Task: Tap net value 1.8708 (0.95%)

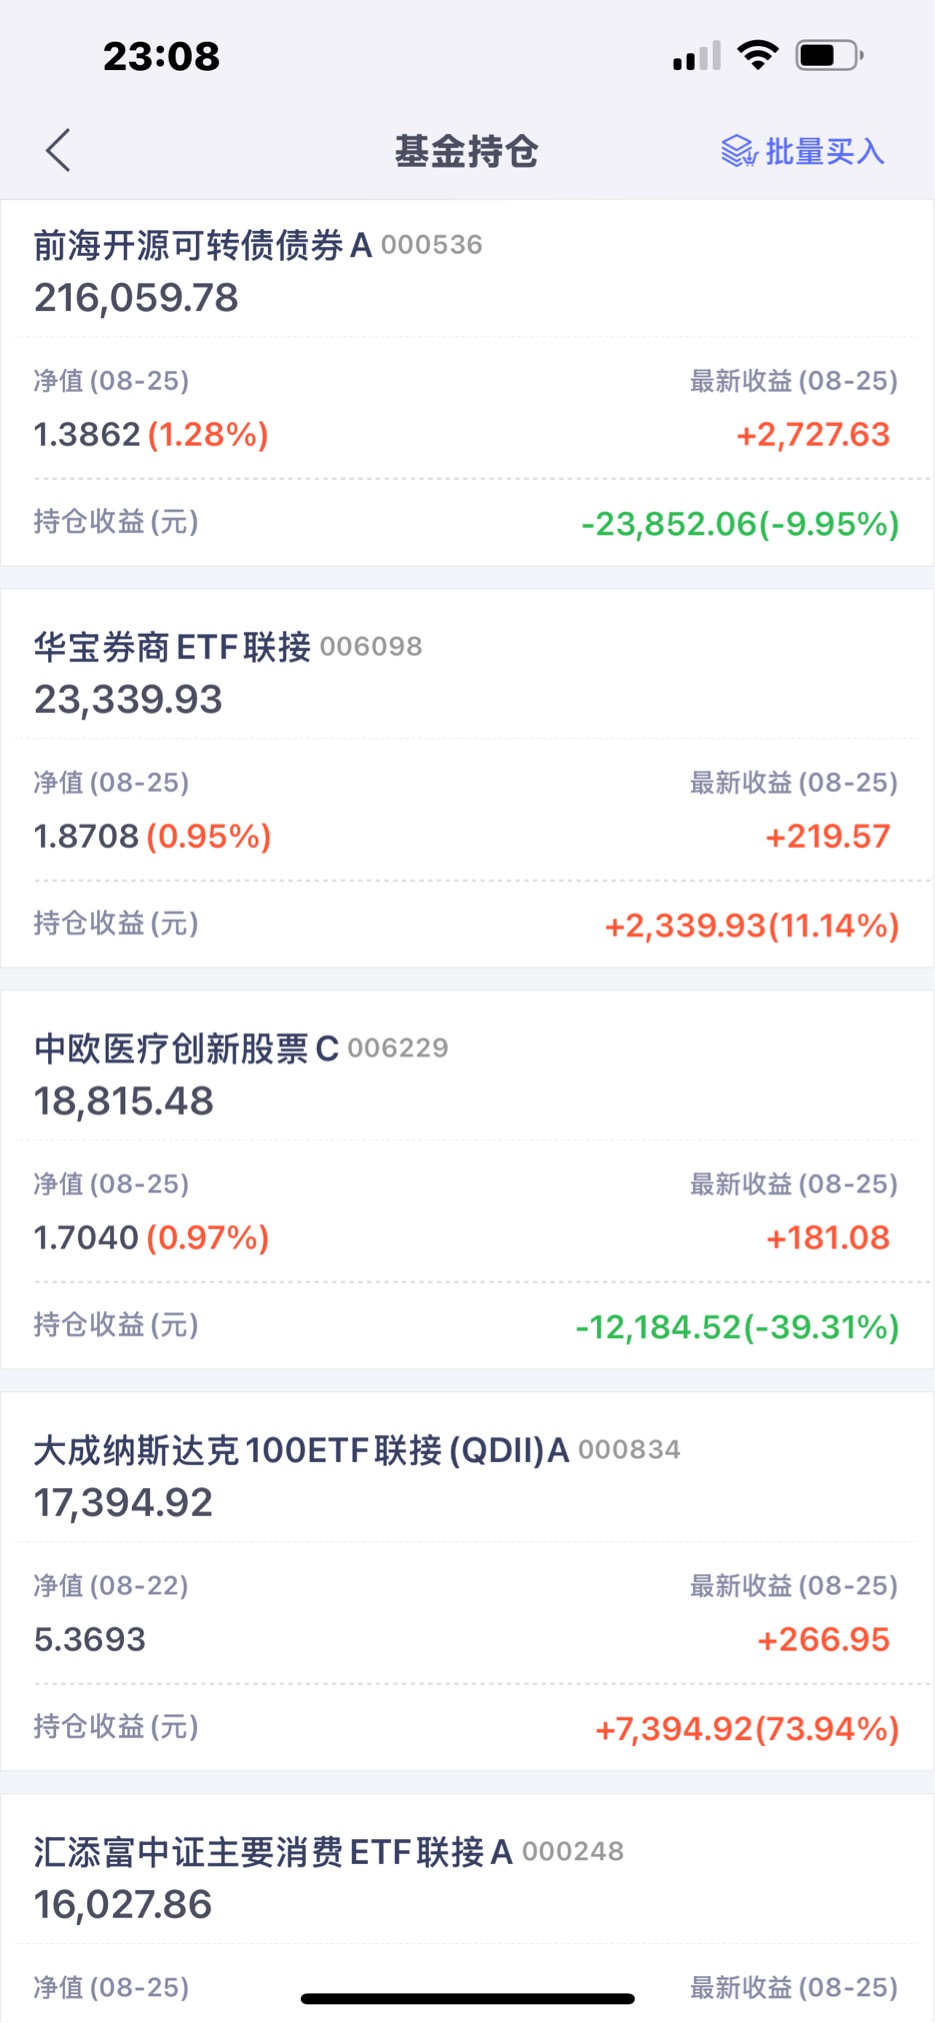Action: pyautogui.click(x=153, y=837)
